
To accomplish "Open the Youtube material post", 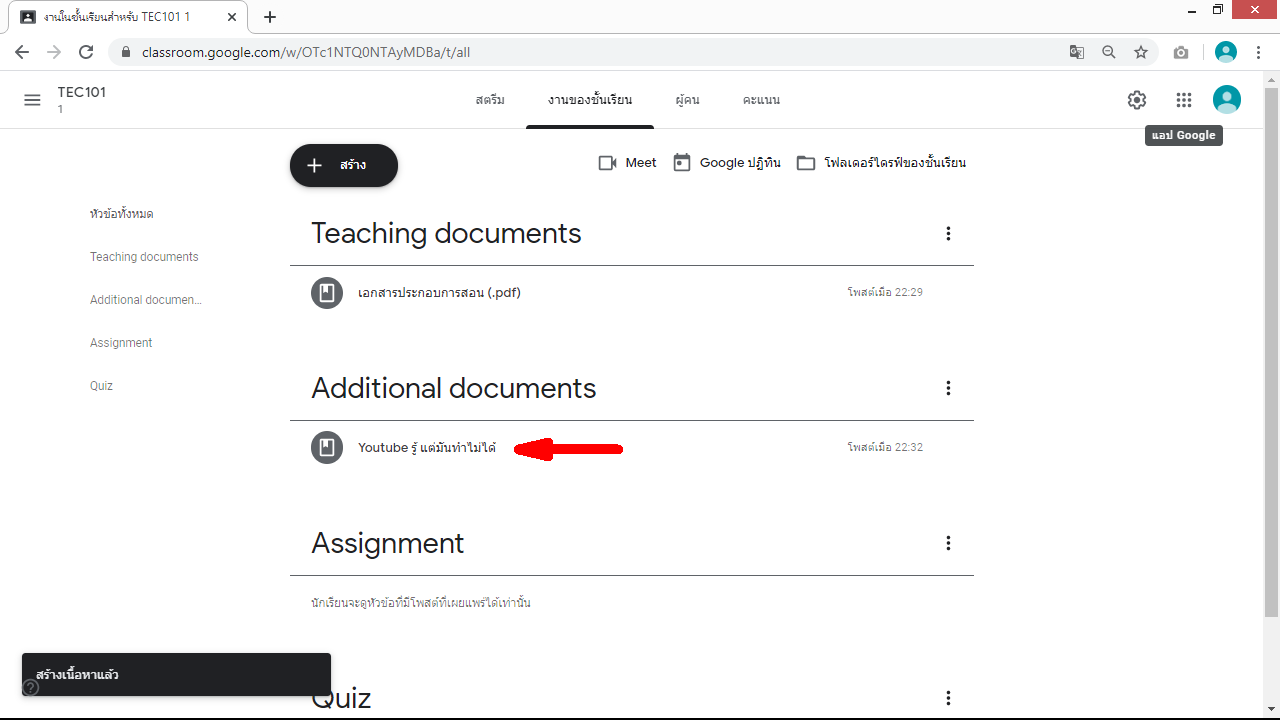I will pyautogui.click(x=426, y=448).
